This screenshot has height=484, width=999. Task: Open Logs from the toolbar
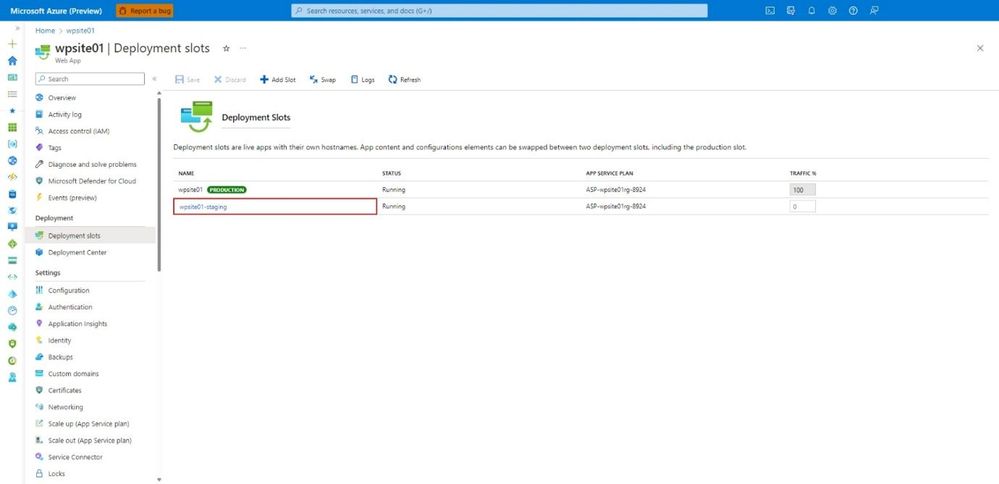pos(363,80)
